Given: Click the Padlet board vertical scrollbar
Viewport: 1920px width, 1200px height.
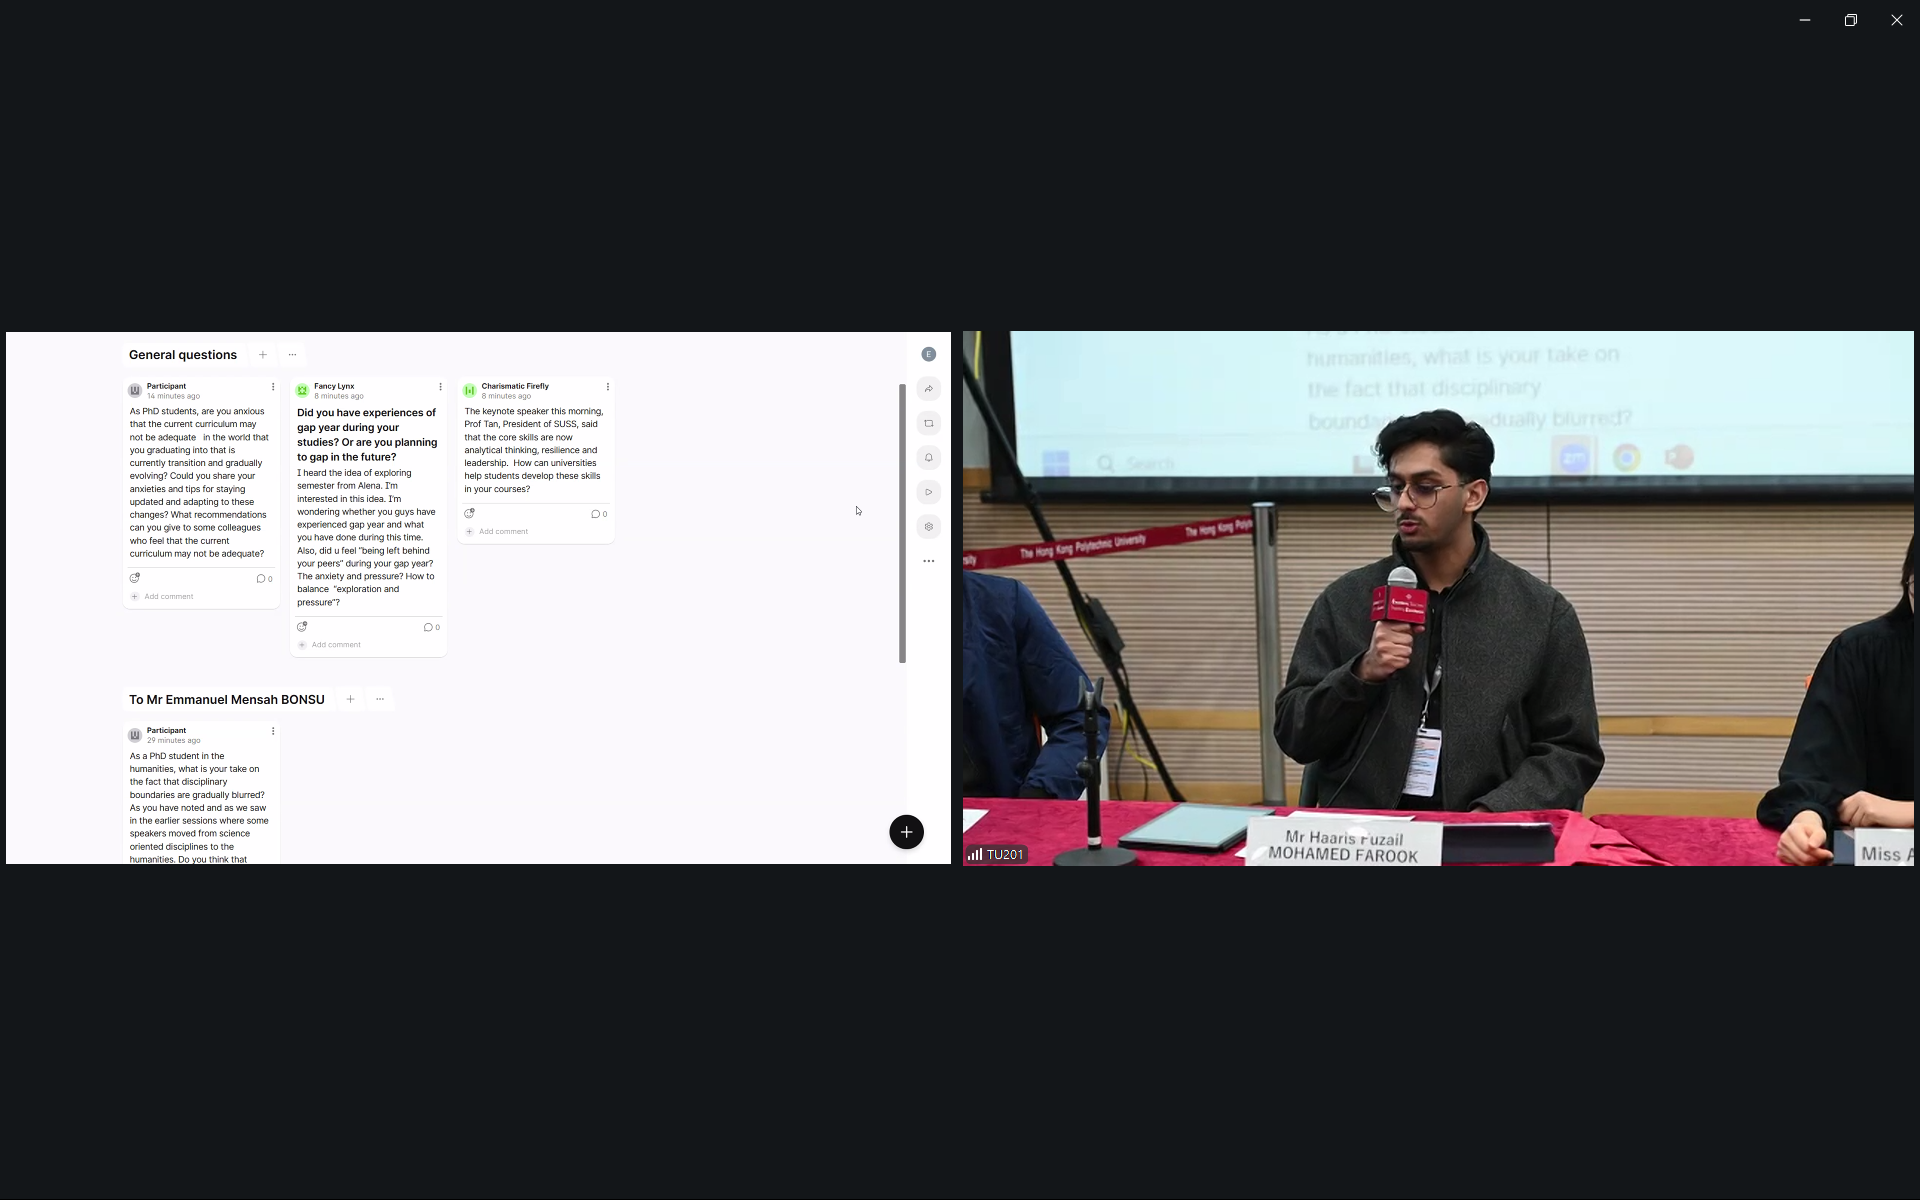Looking at the screenshot, I should click(x=902, y=523).
